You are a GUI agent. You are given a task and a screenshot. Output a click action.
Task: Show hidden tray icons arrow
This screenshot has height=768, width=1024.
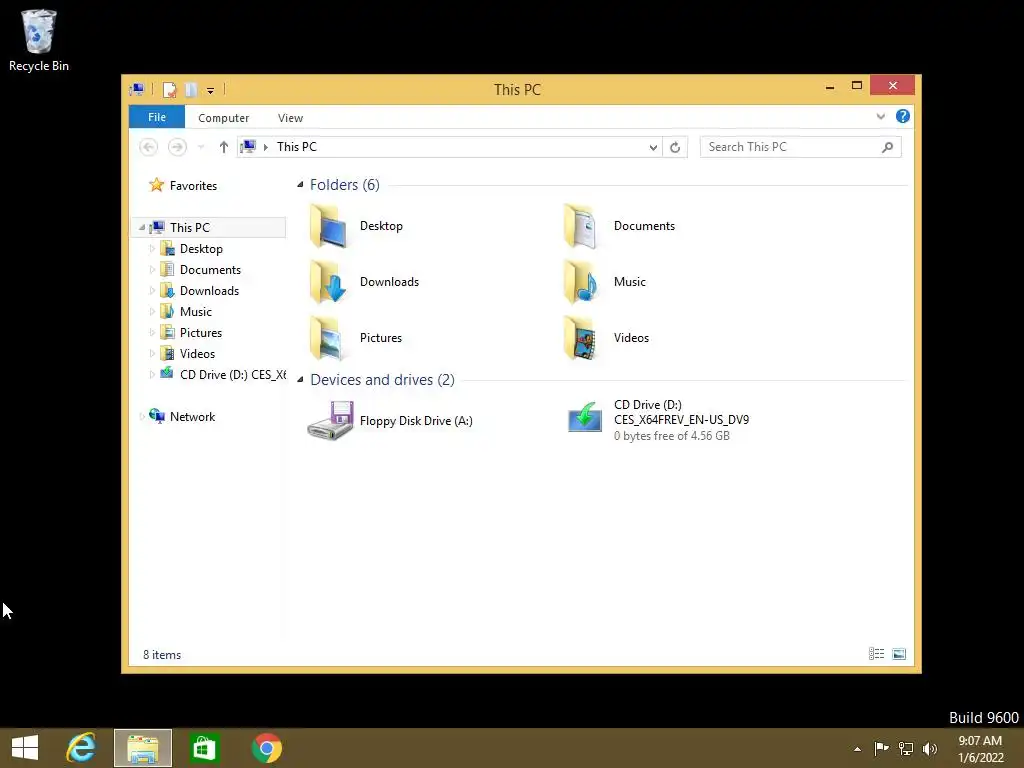tap(857, 749)
